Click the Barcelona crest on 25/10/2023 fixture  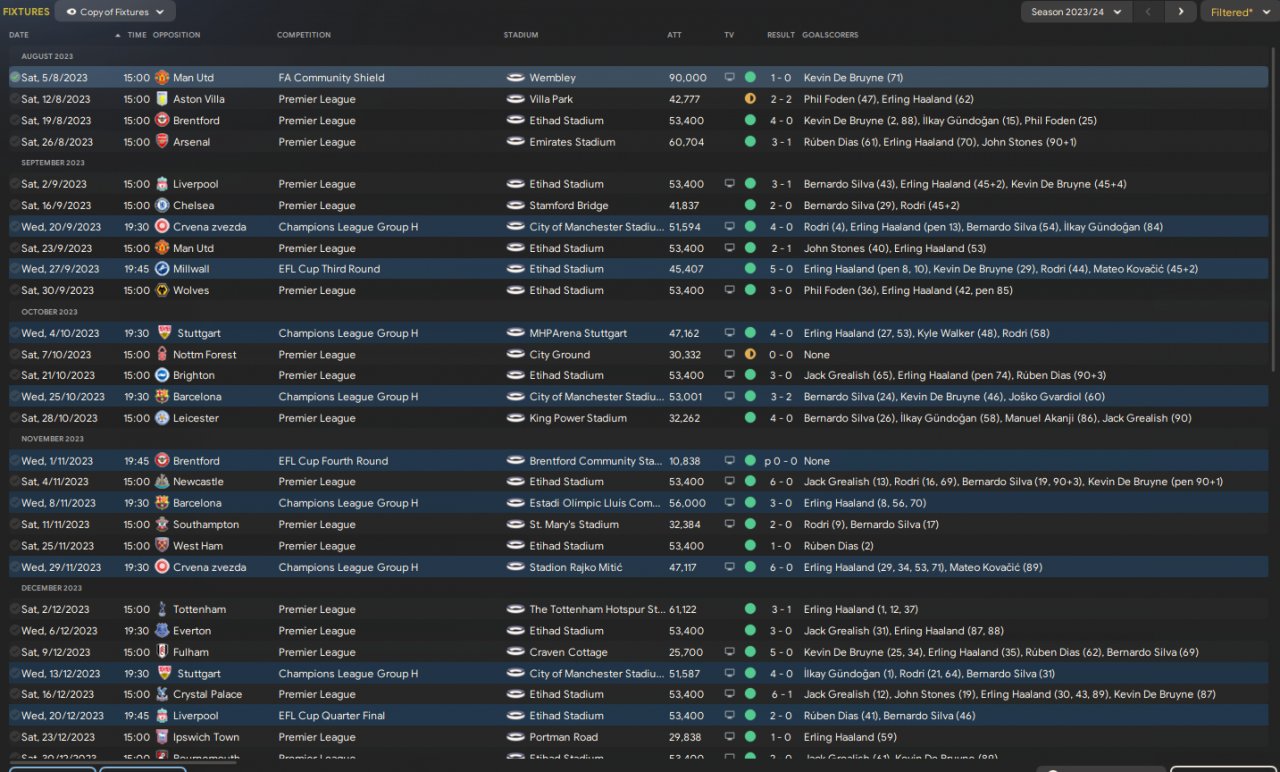(x=162, y=397)
